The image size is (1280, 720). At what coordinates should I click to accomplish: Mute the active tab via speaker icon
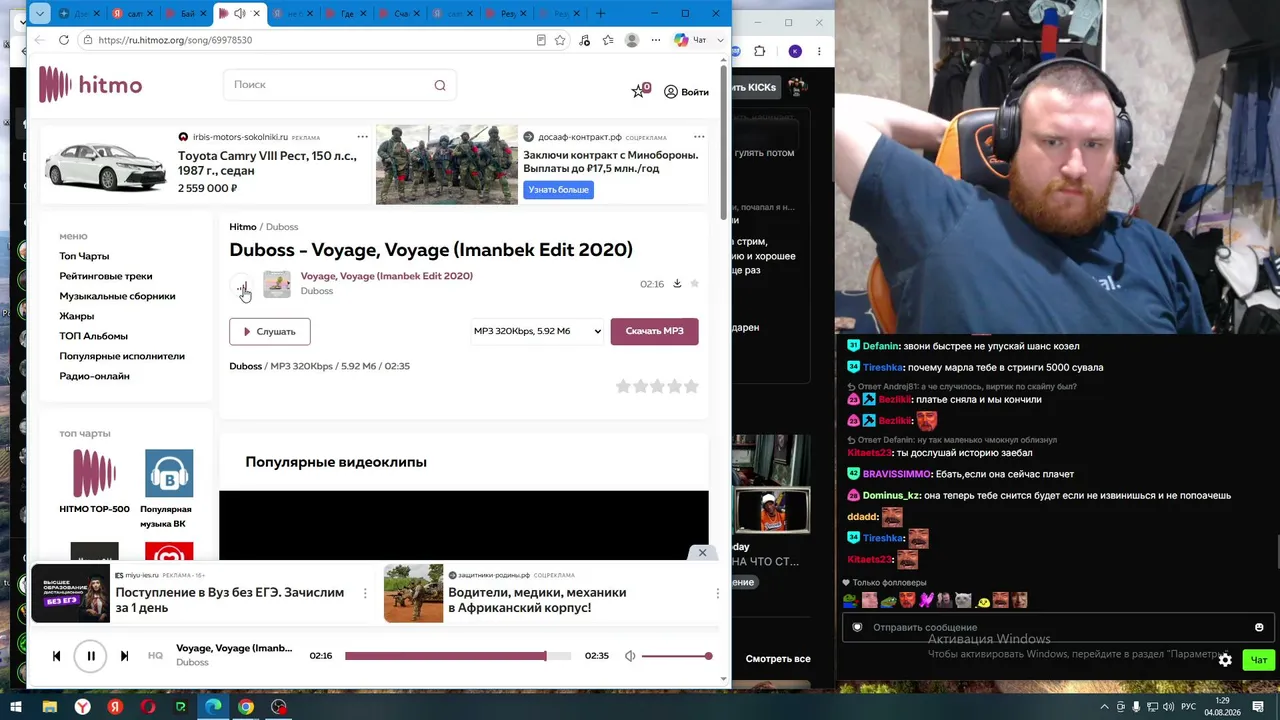coord(240,13)
